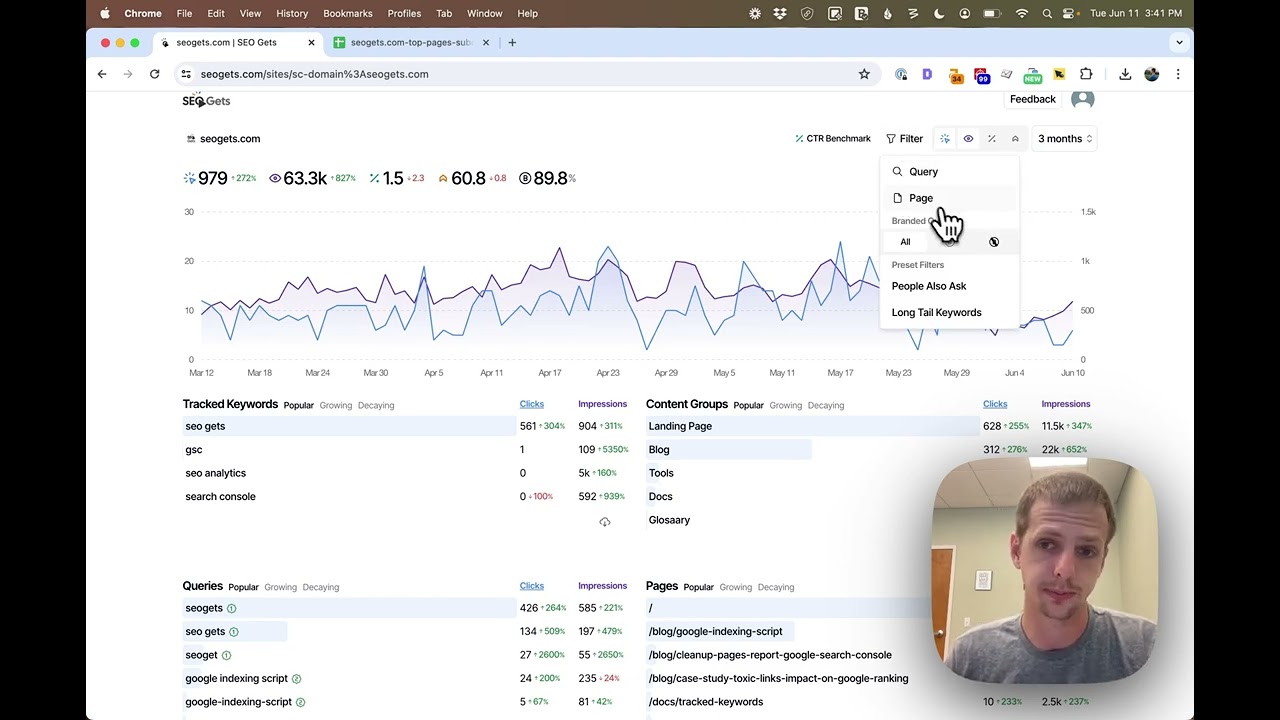Click the icon next to 'google indexing script' query

pos(296,679)
